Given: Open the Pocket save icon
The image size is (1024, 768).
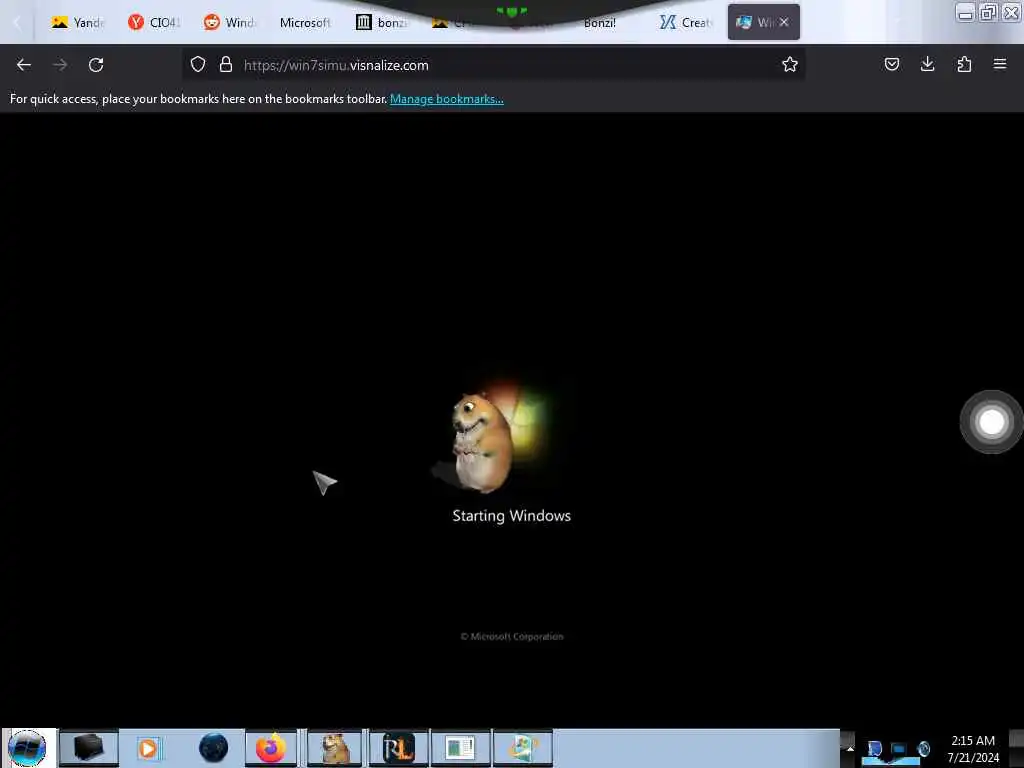Looking at the screenshot, I should [891, 65].
